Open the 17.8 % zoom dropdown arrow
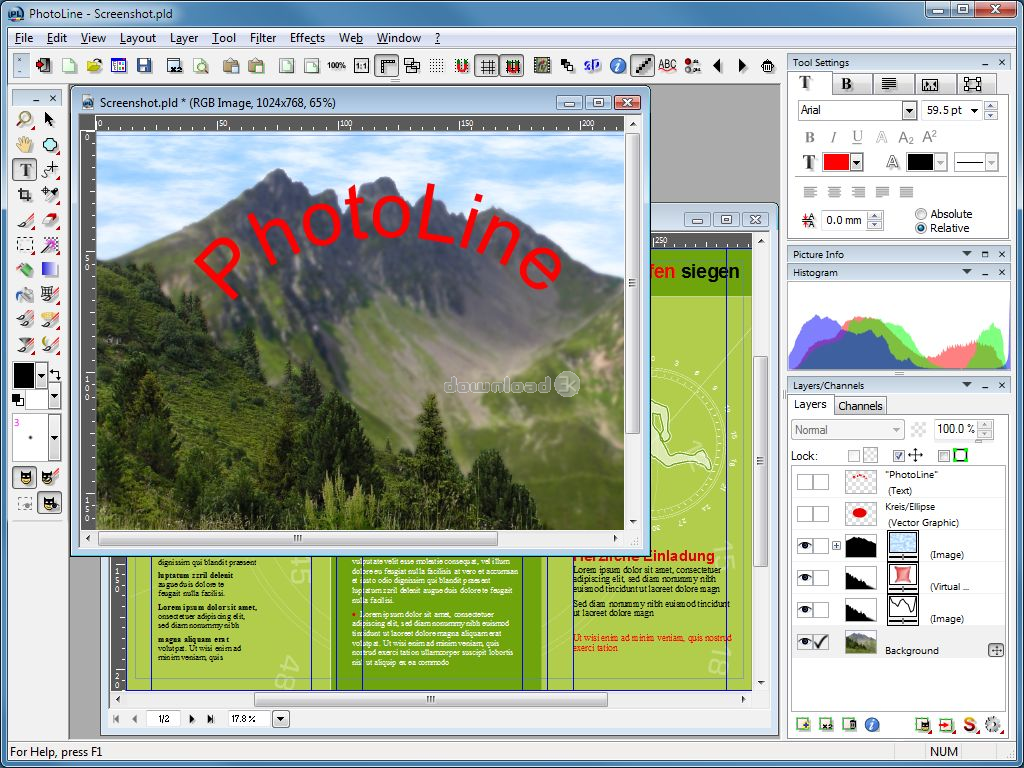Image resolution: width=1024 pixels, height=768 pixels. (280, 719)
